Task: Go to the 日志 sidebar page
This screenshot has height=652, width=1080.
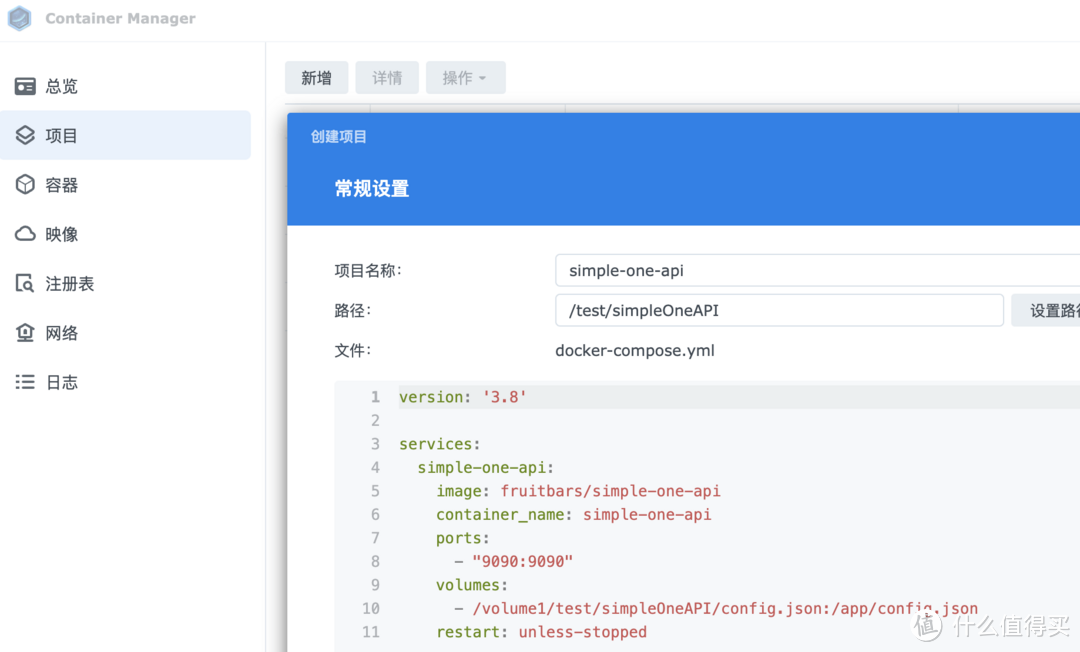Action: click(x=62, y=382)
